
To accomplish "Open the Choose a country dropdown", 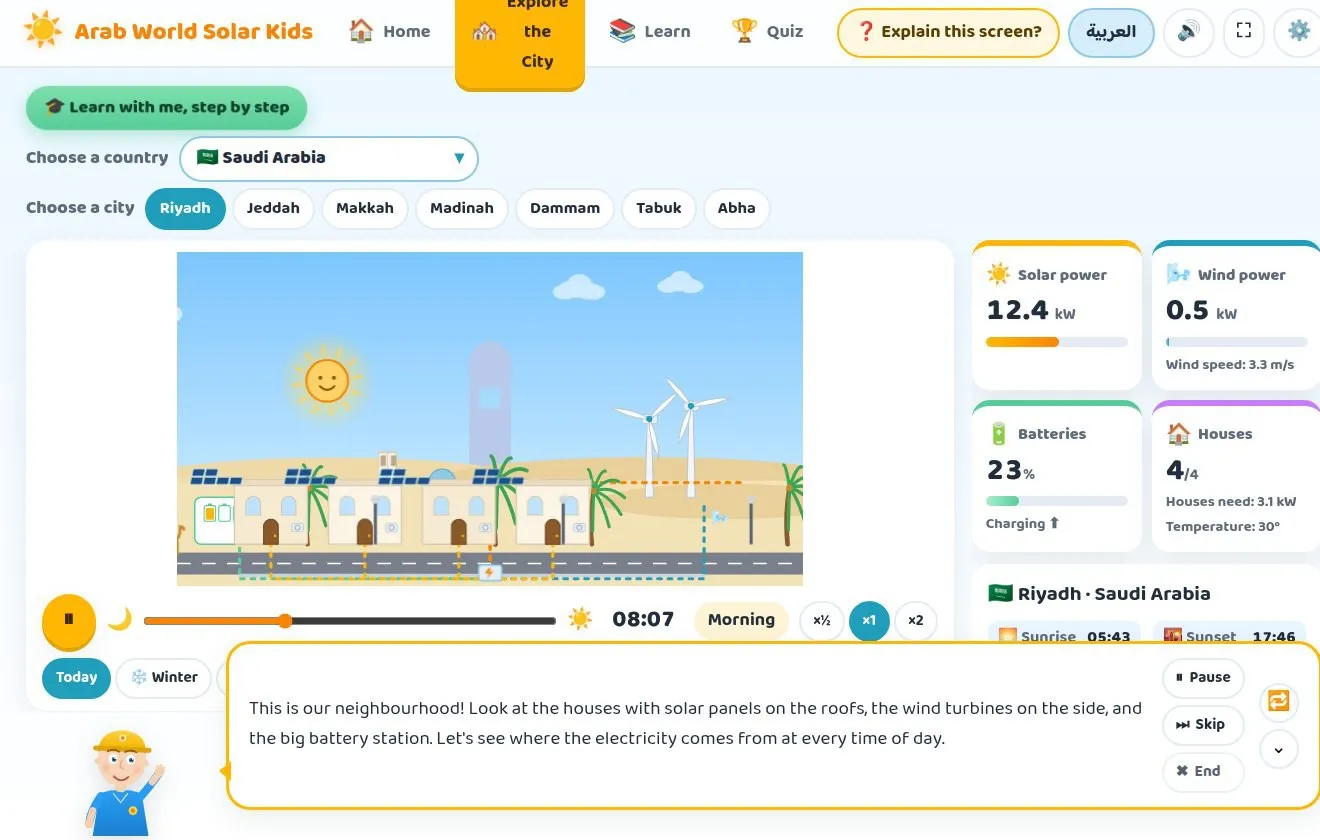I will [329, 158].
